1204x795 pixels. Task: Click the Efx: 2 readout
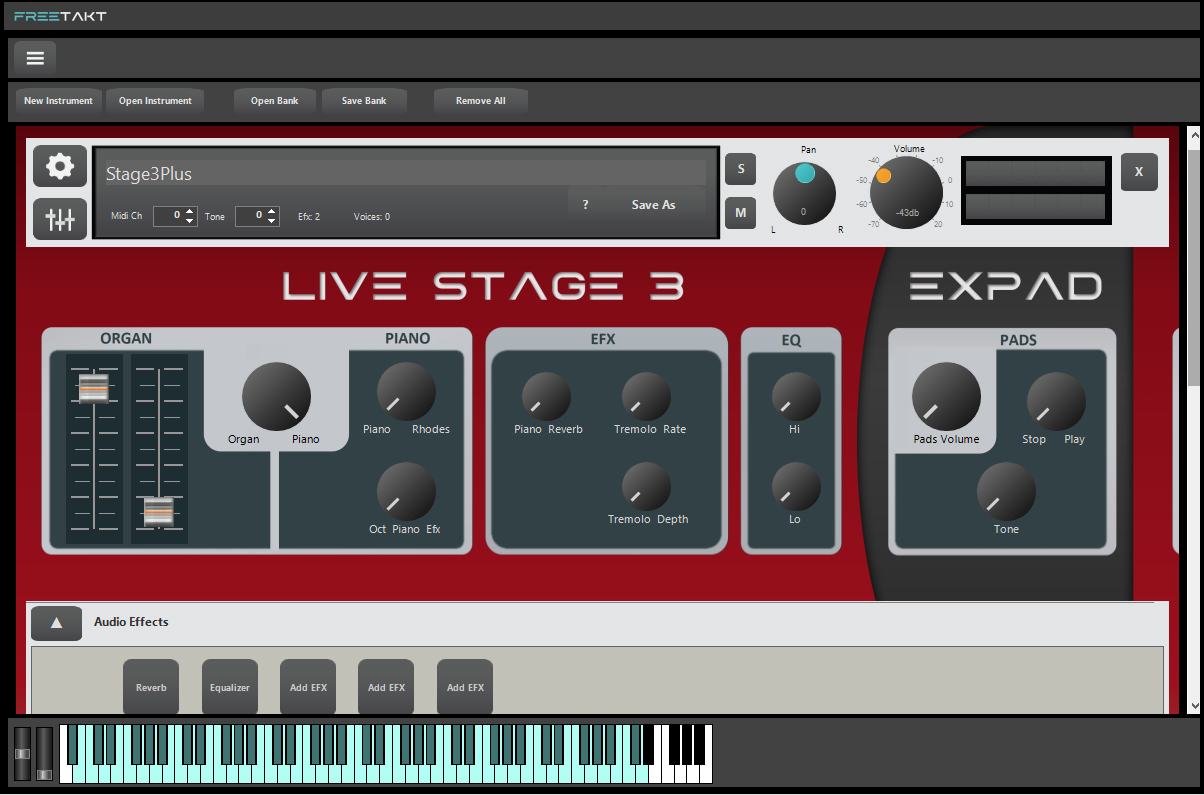pos(309,216)
